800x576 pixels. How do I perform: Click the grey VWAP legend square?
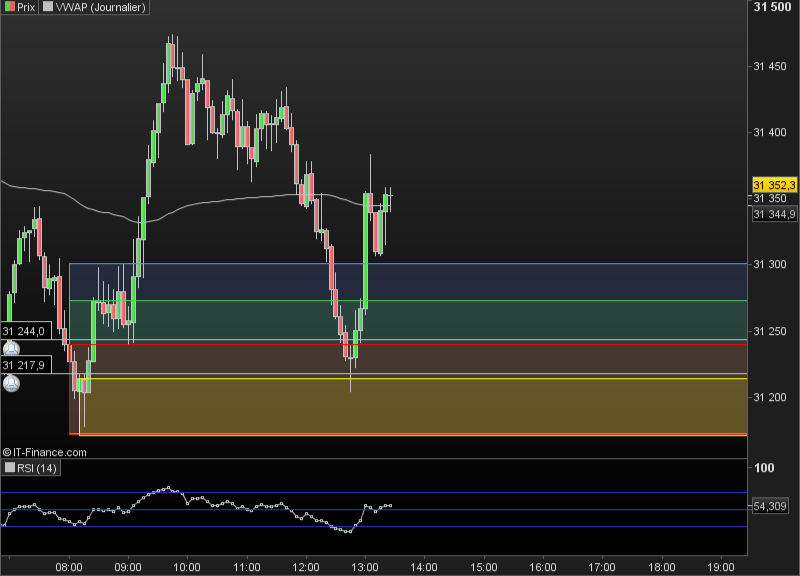point(48,7)
